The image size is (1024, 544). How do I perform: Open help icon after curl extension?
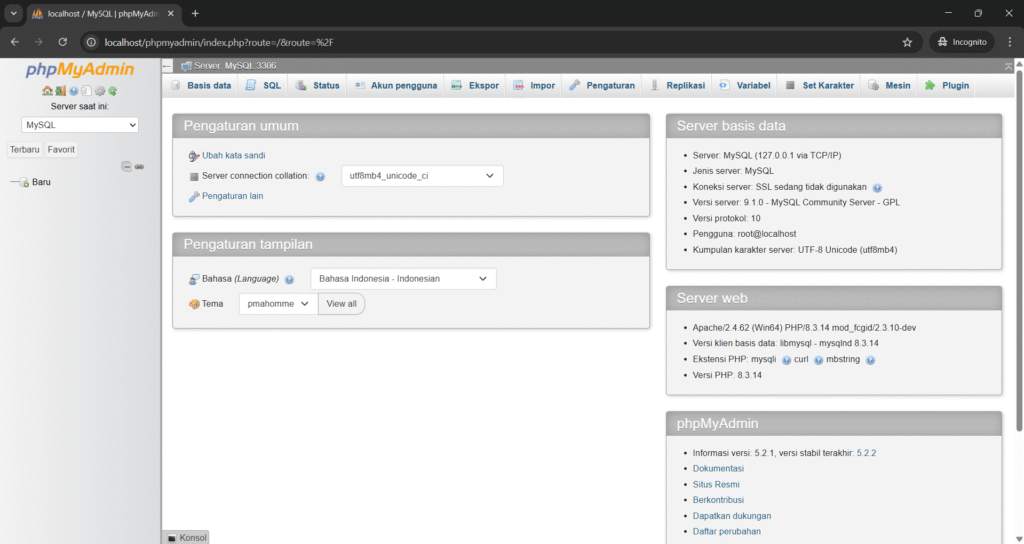click(x=818, y=360)
